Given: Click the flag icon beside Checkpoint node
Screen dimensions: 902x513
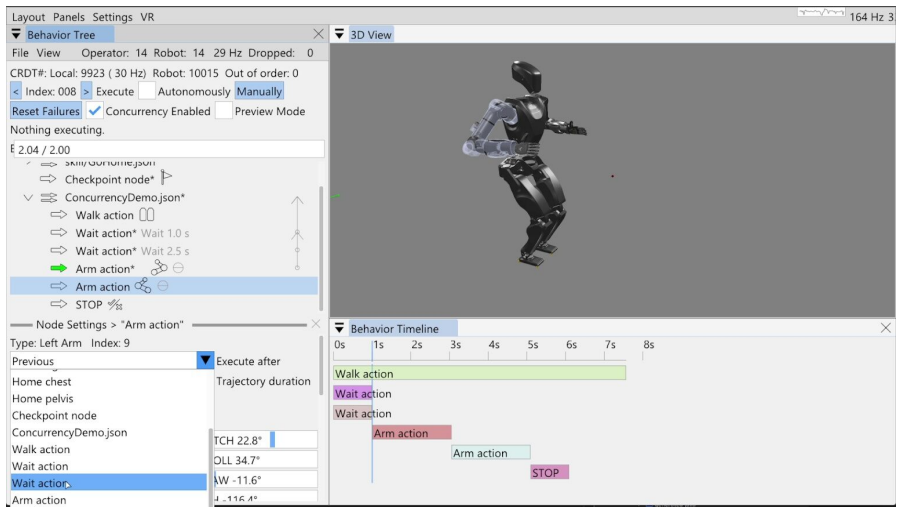Looking at the screenshot, I should 166,177.
